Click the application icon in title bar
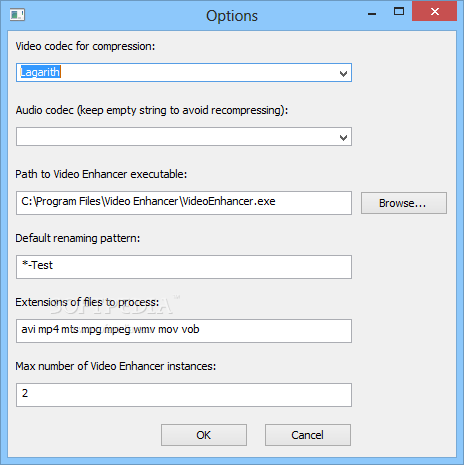This screenshot has height=465, width=464. [17, 15]
